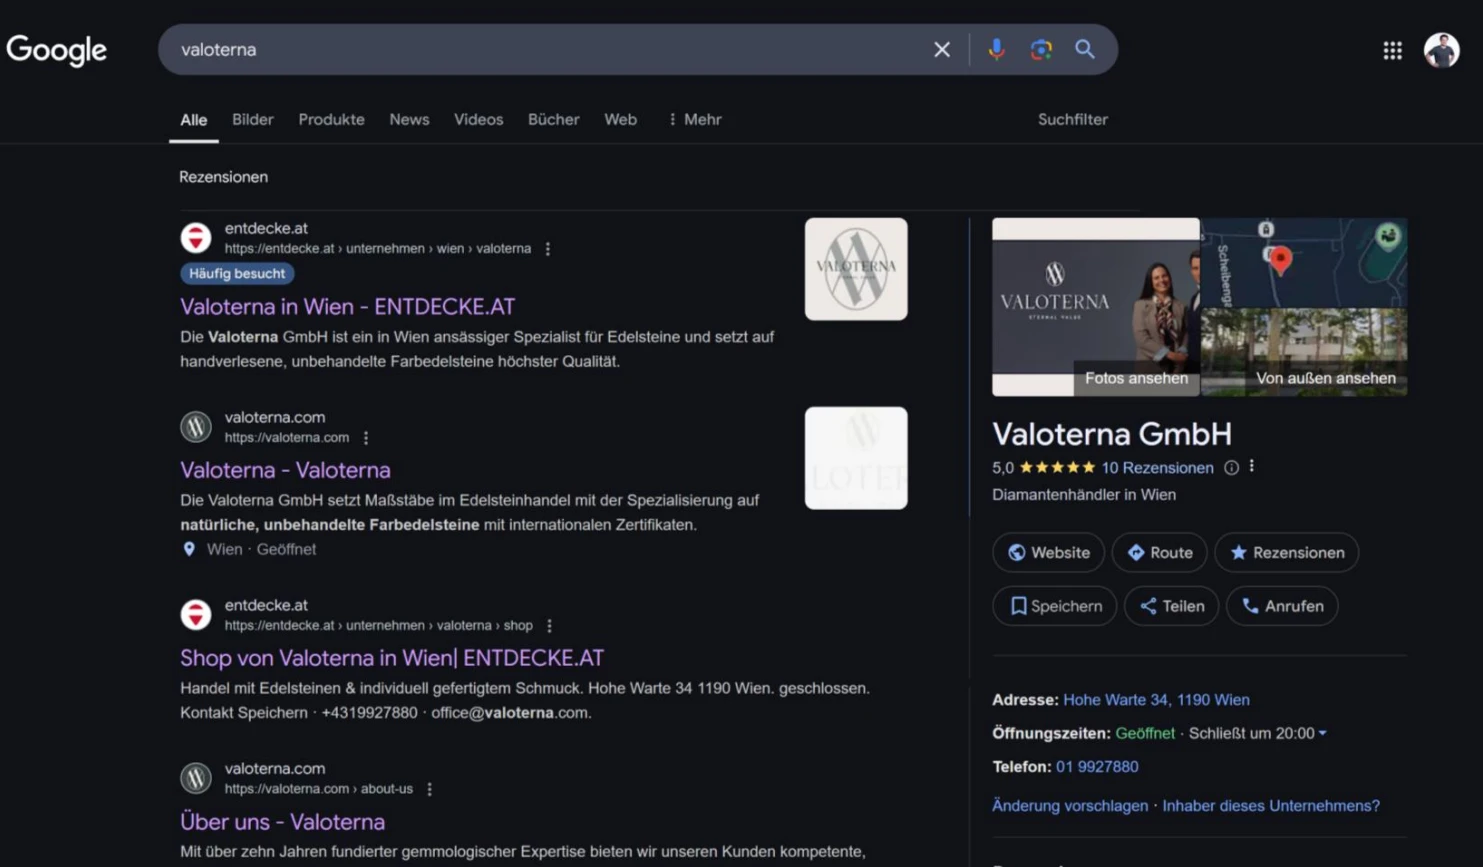Click the Speichern button

(x=1054, y=606)
